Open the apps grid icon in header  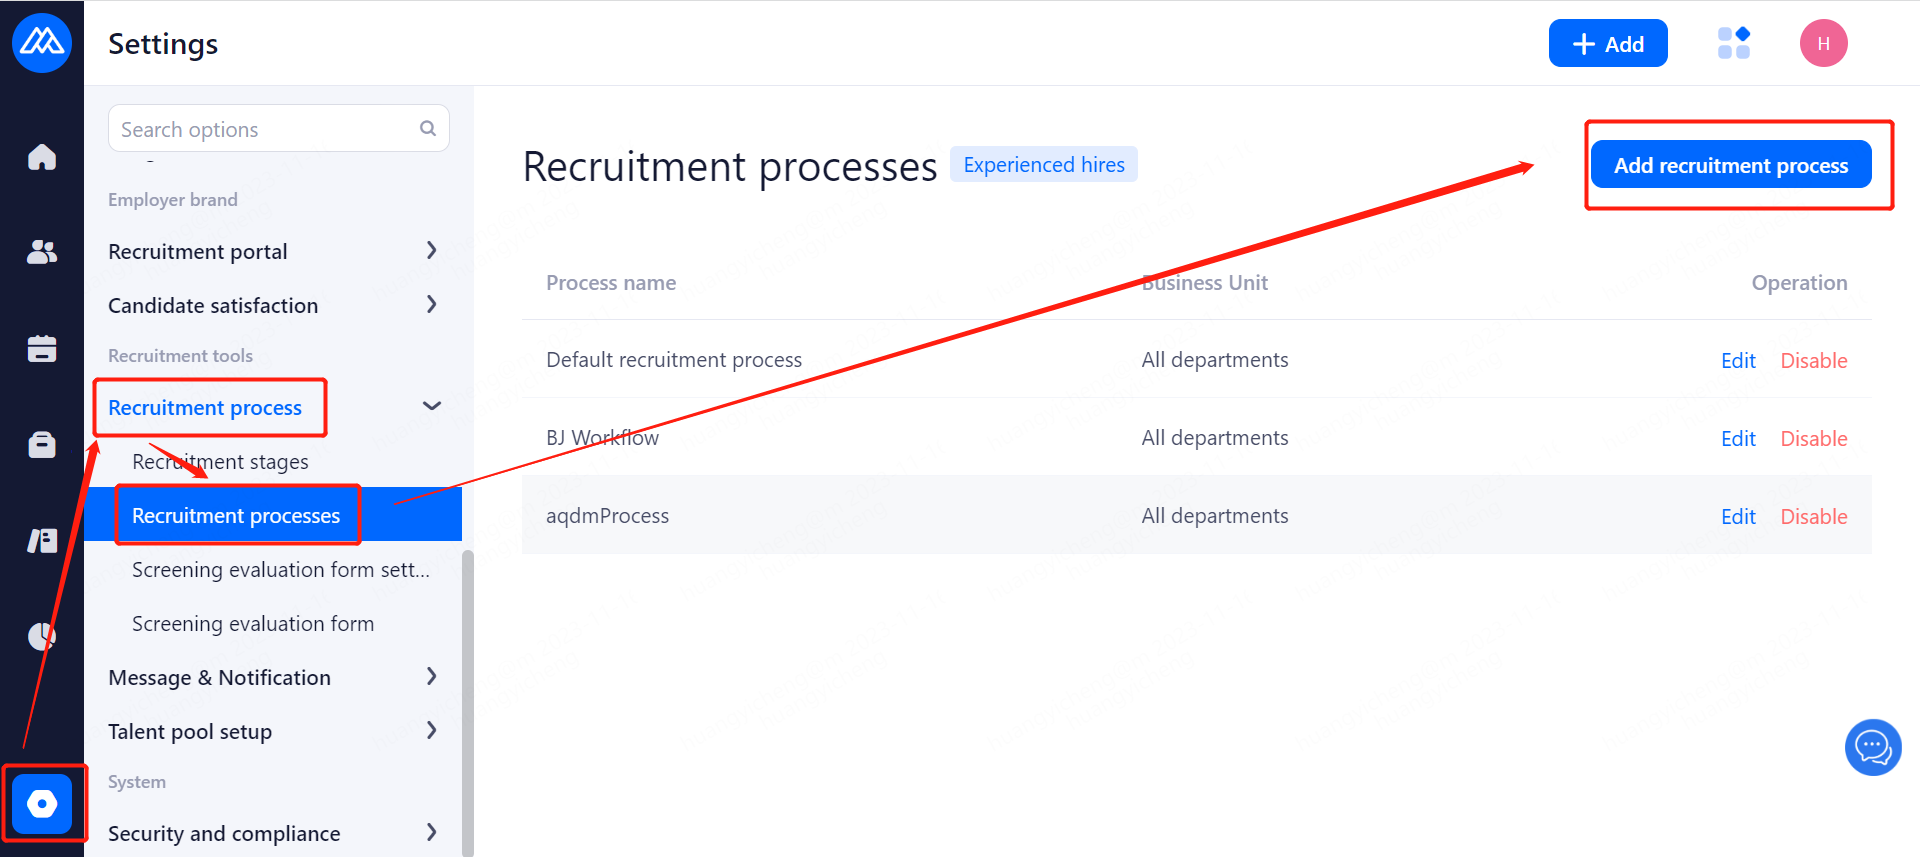[1733, 43]
